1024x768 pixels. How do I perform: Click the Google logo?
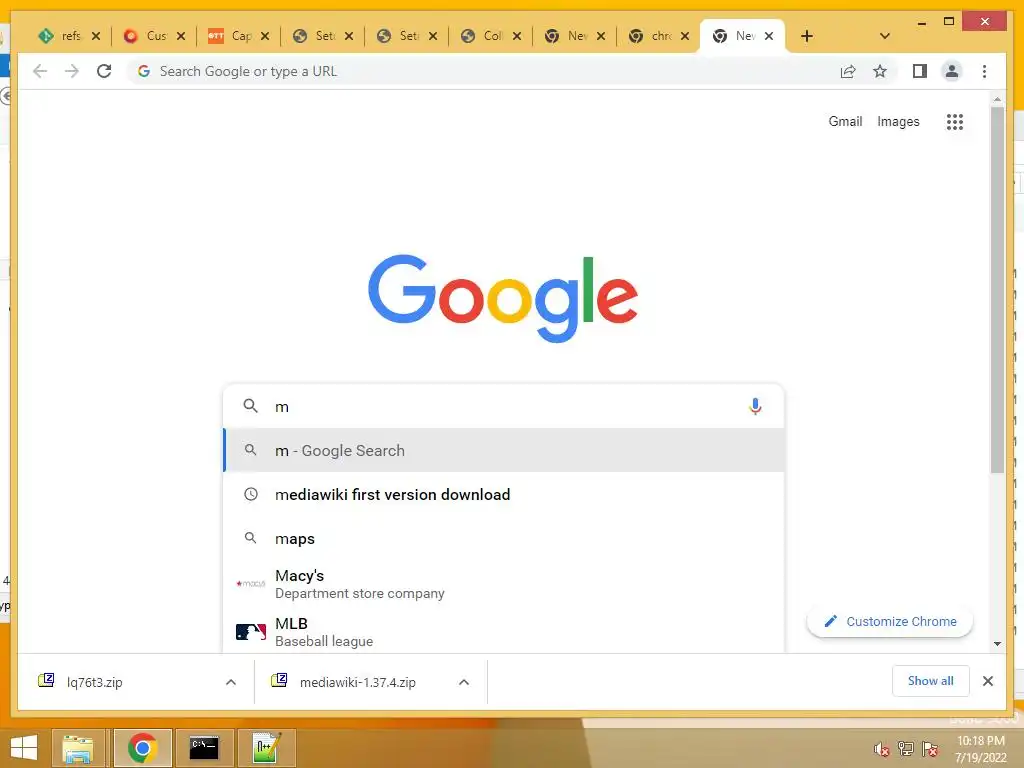[x=503, y=298]
